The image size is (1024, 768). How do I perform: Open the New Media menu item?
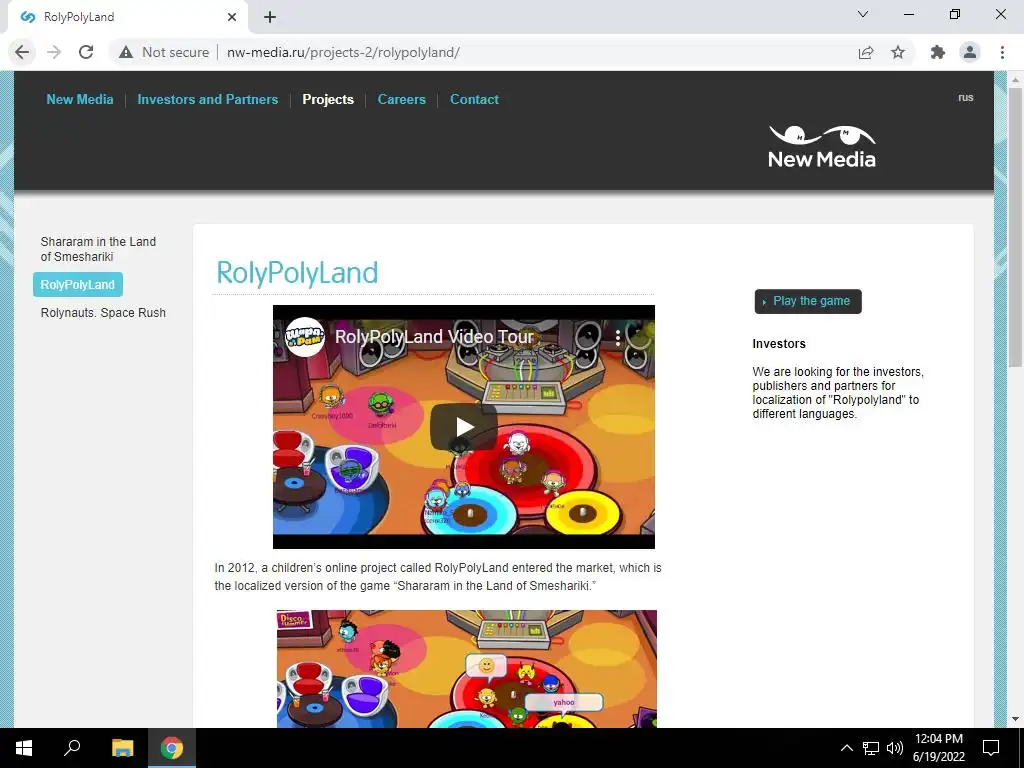(x=80, y=99)
